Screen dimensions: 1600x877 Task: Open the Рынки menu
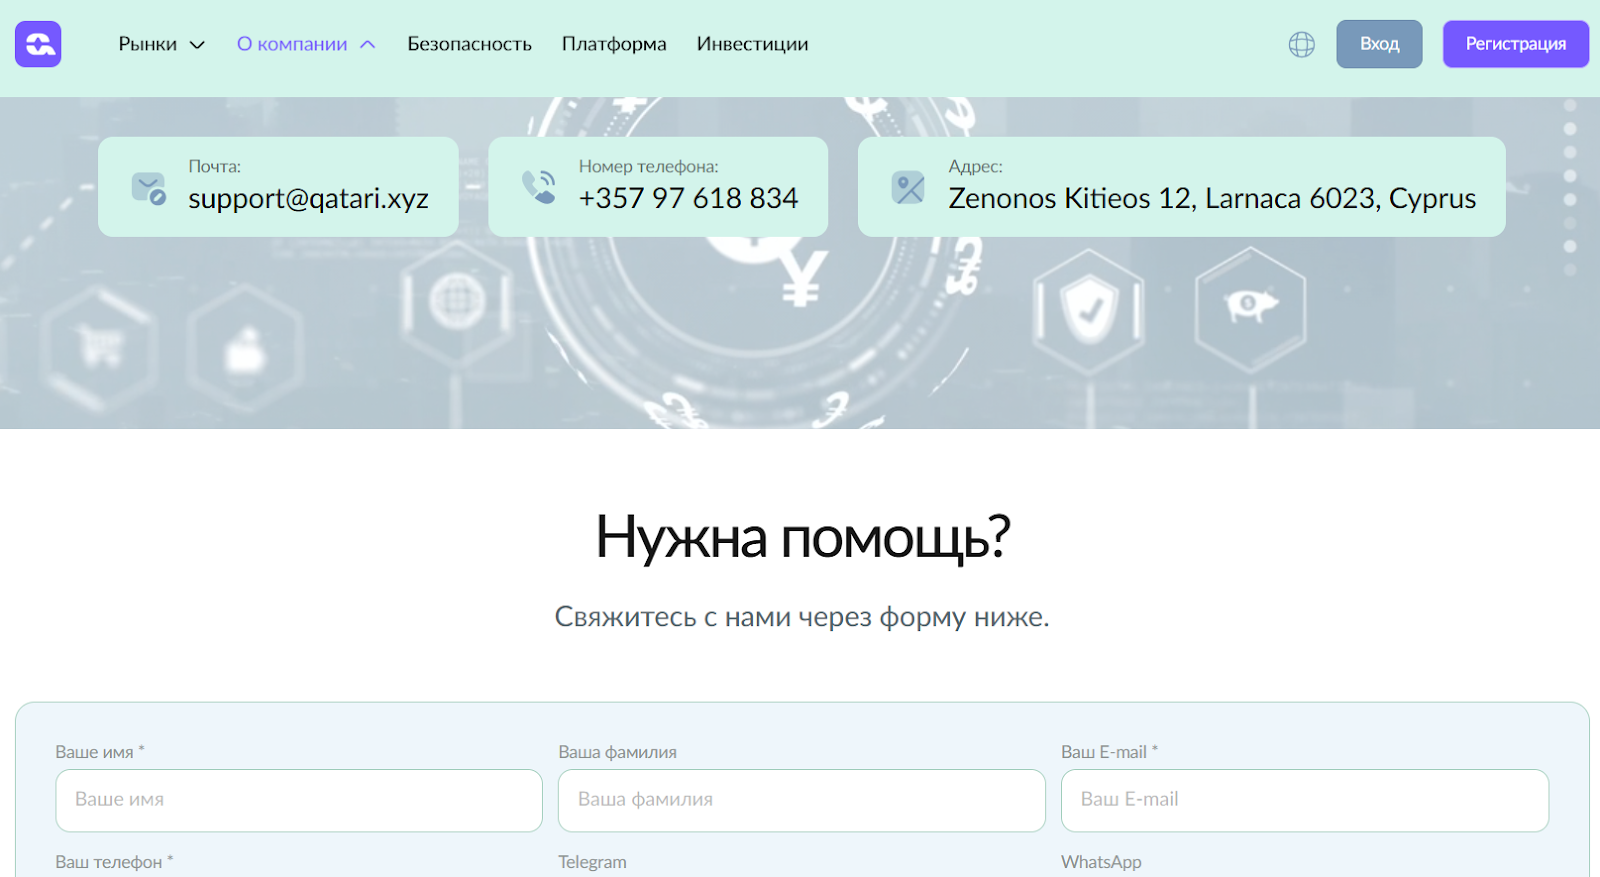(148, 44)
